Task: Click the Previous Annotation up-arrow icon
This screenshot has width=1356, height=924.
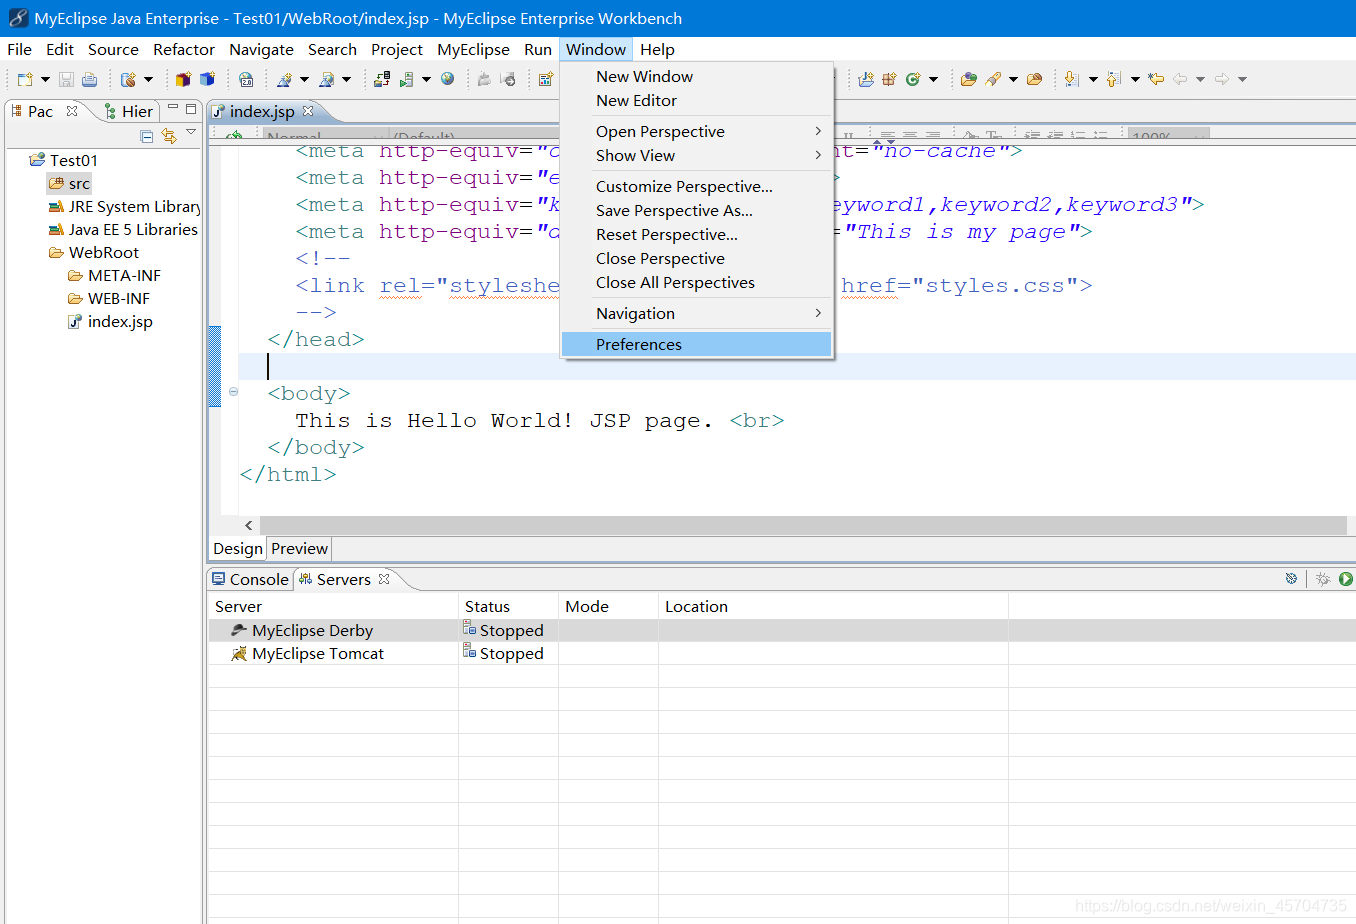Action: (x=1114, y=79)
